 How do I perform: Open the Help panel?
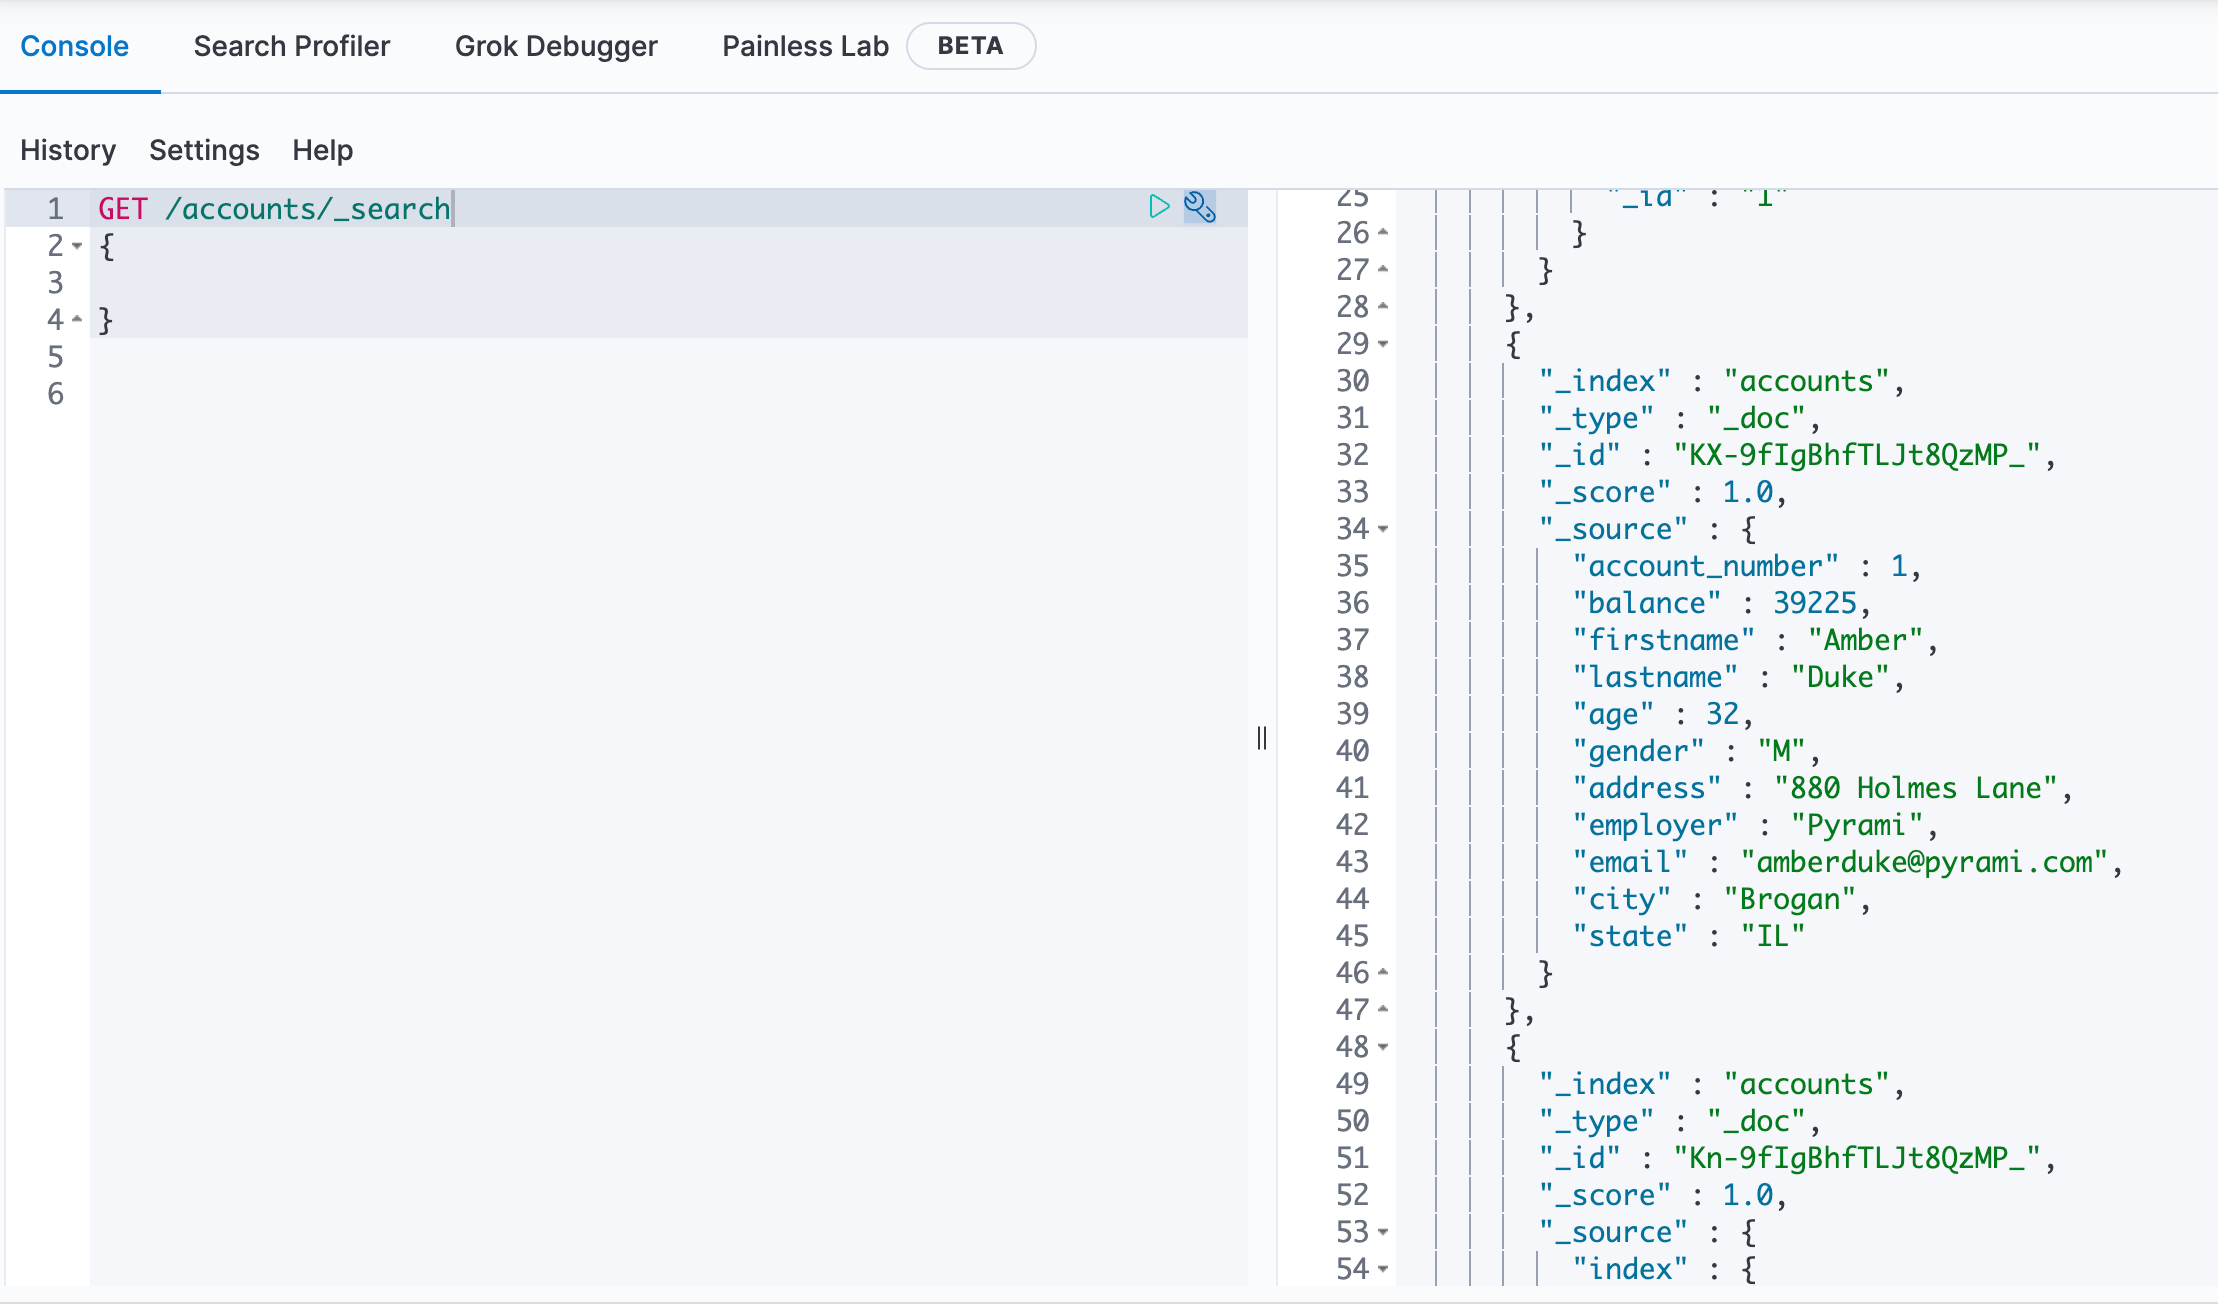[322, 150]
